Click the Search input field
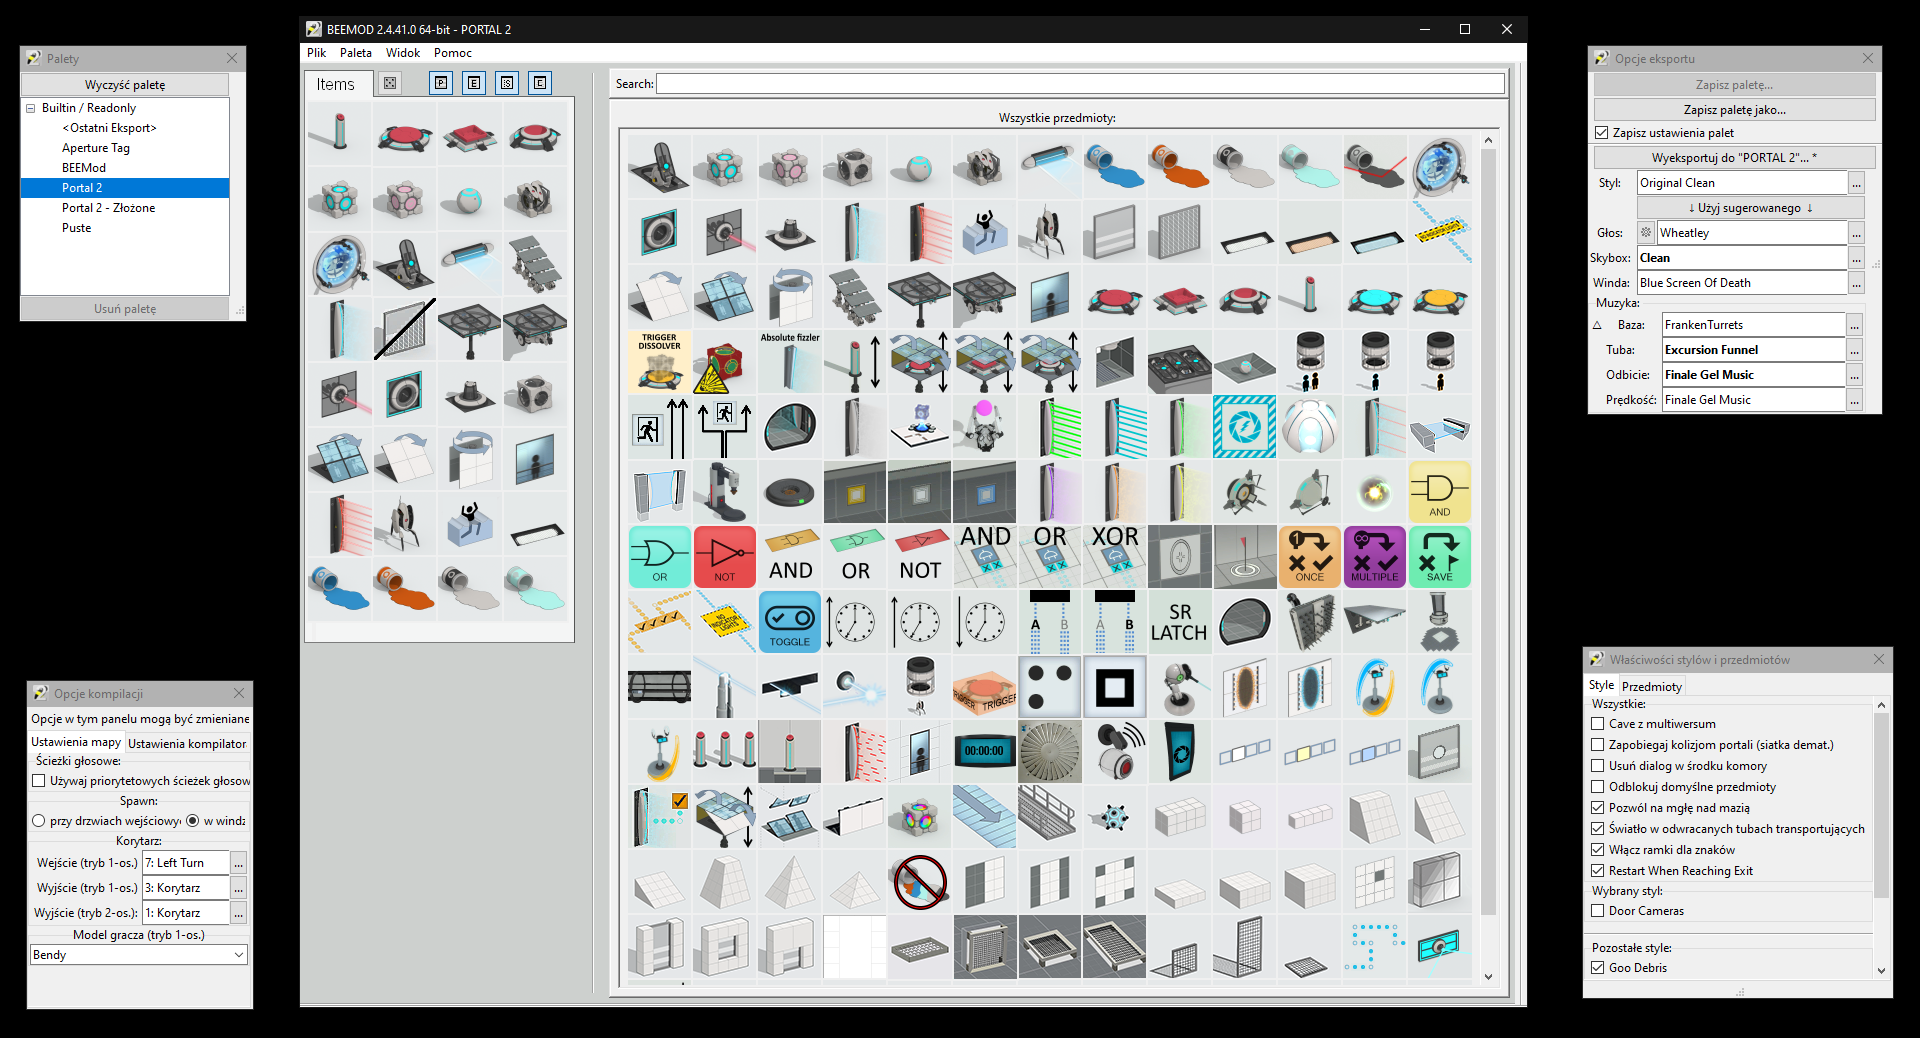The height and width of the screenshot is (1038, 1920). [x=1080, y=84]
